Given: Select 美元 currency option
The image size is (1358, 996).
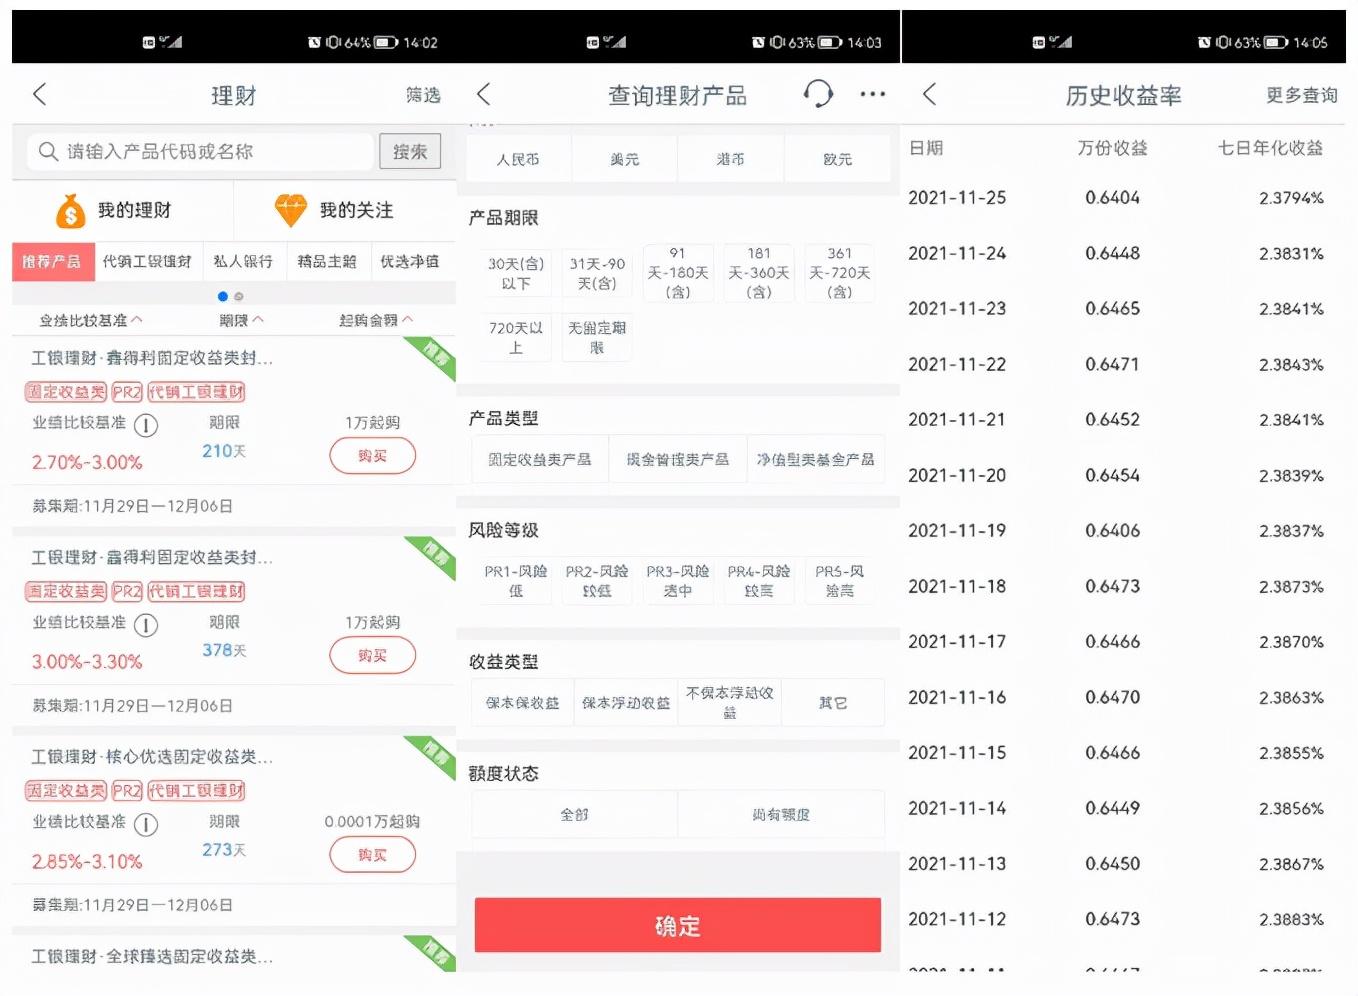Looking at the screenshot, I should [x=625, y=159].
